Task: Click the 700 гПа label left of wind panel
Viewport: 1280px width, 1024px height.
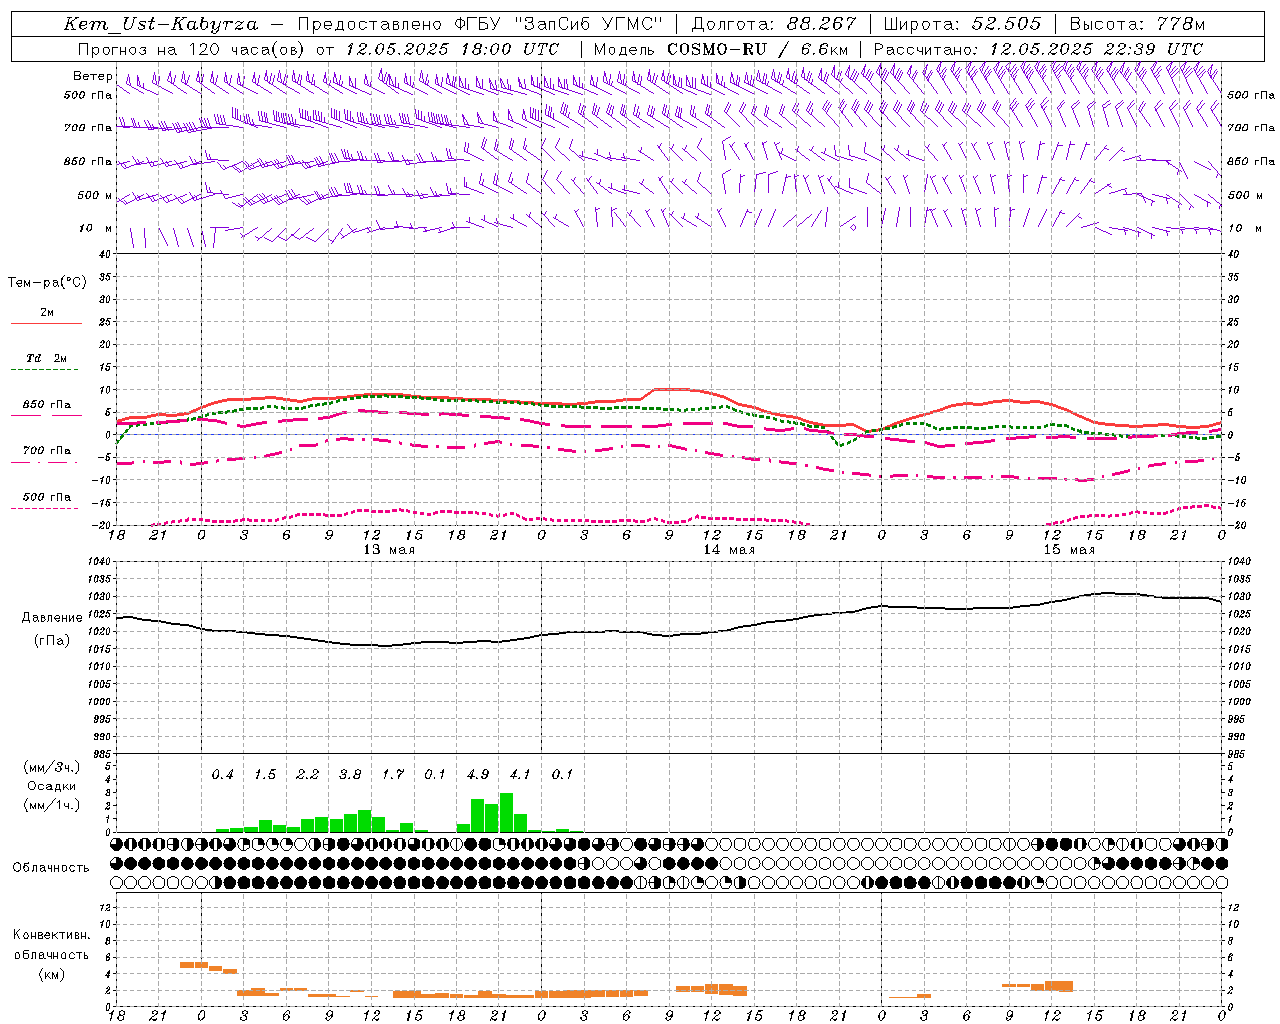Action: [x=88, y=128]
